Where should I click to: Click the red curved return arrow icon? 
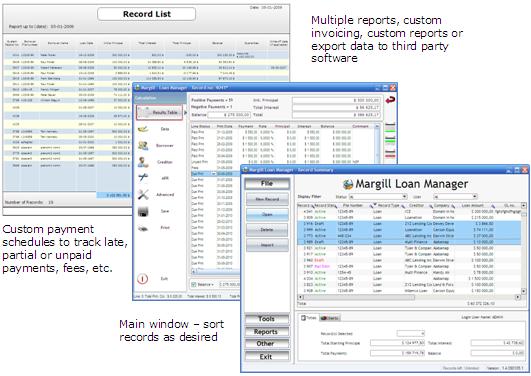[x=390, y=100]
